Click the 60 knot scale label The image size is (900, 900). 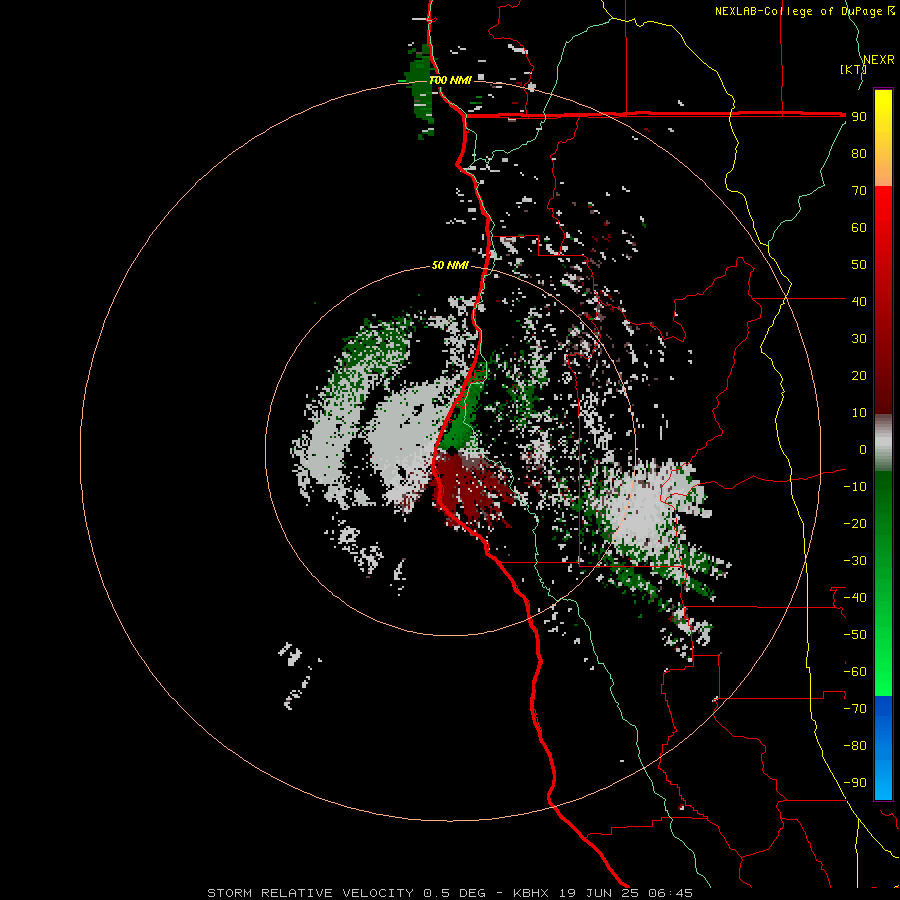(859, 228)
